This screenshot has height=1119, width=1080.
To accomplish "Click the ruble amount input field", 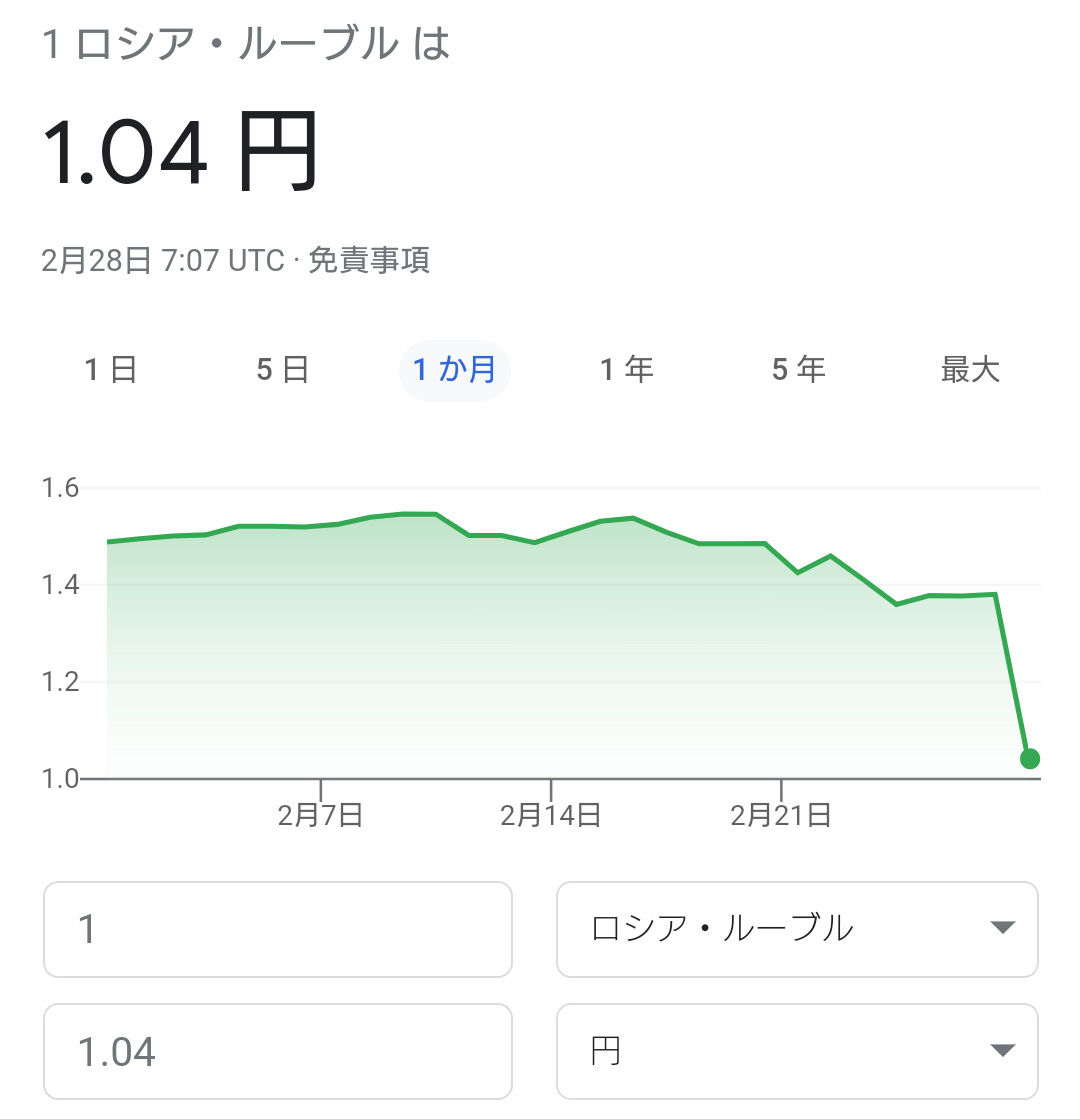I will tap(278, 929).
